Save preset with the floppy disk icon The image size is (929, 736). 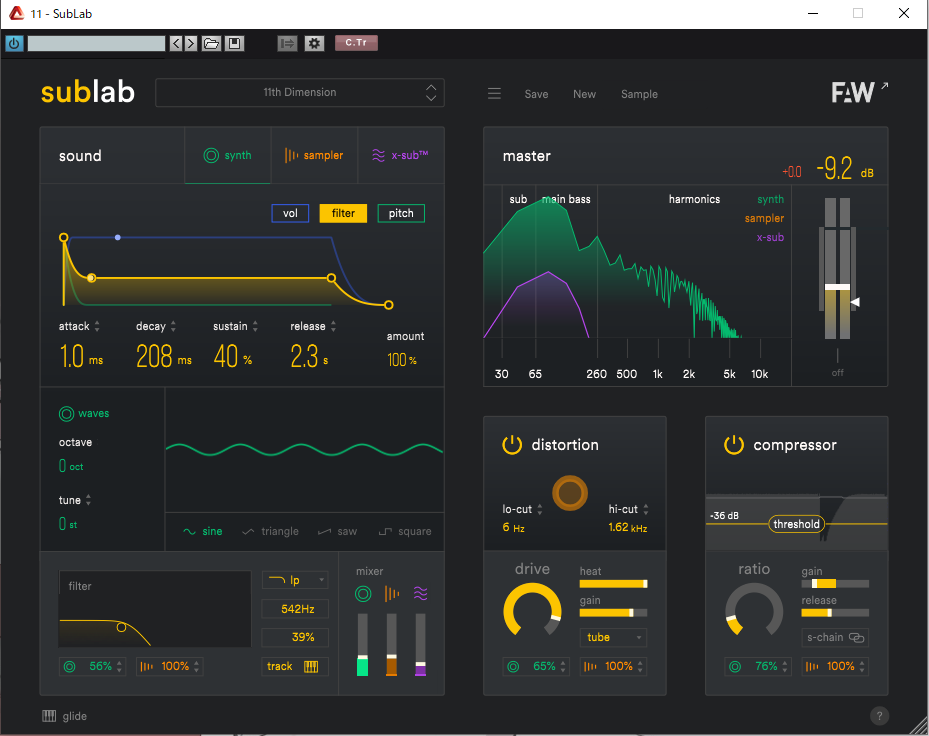235,43
